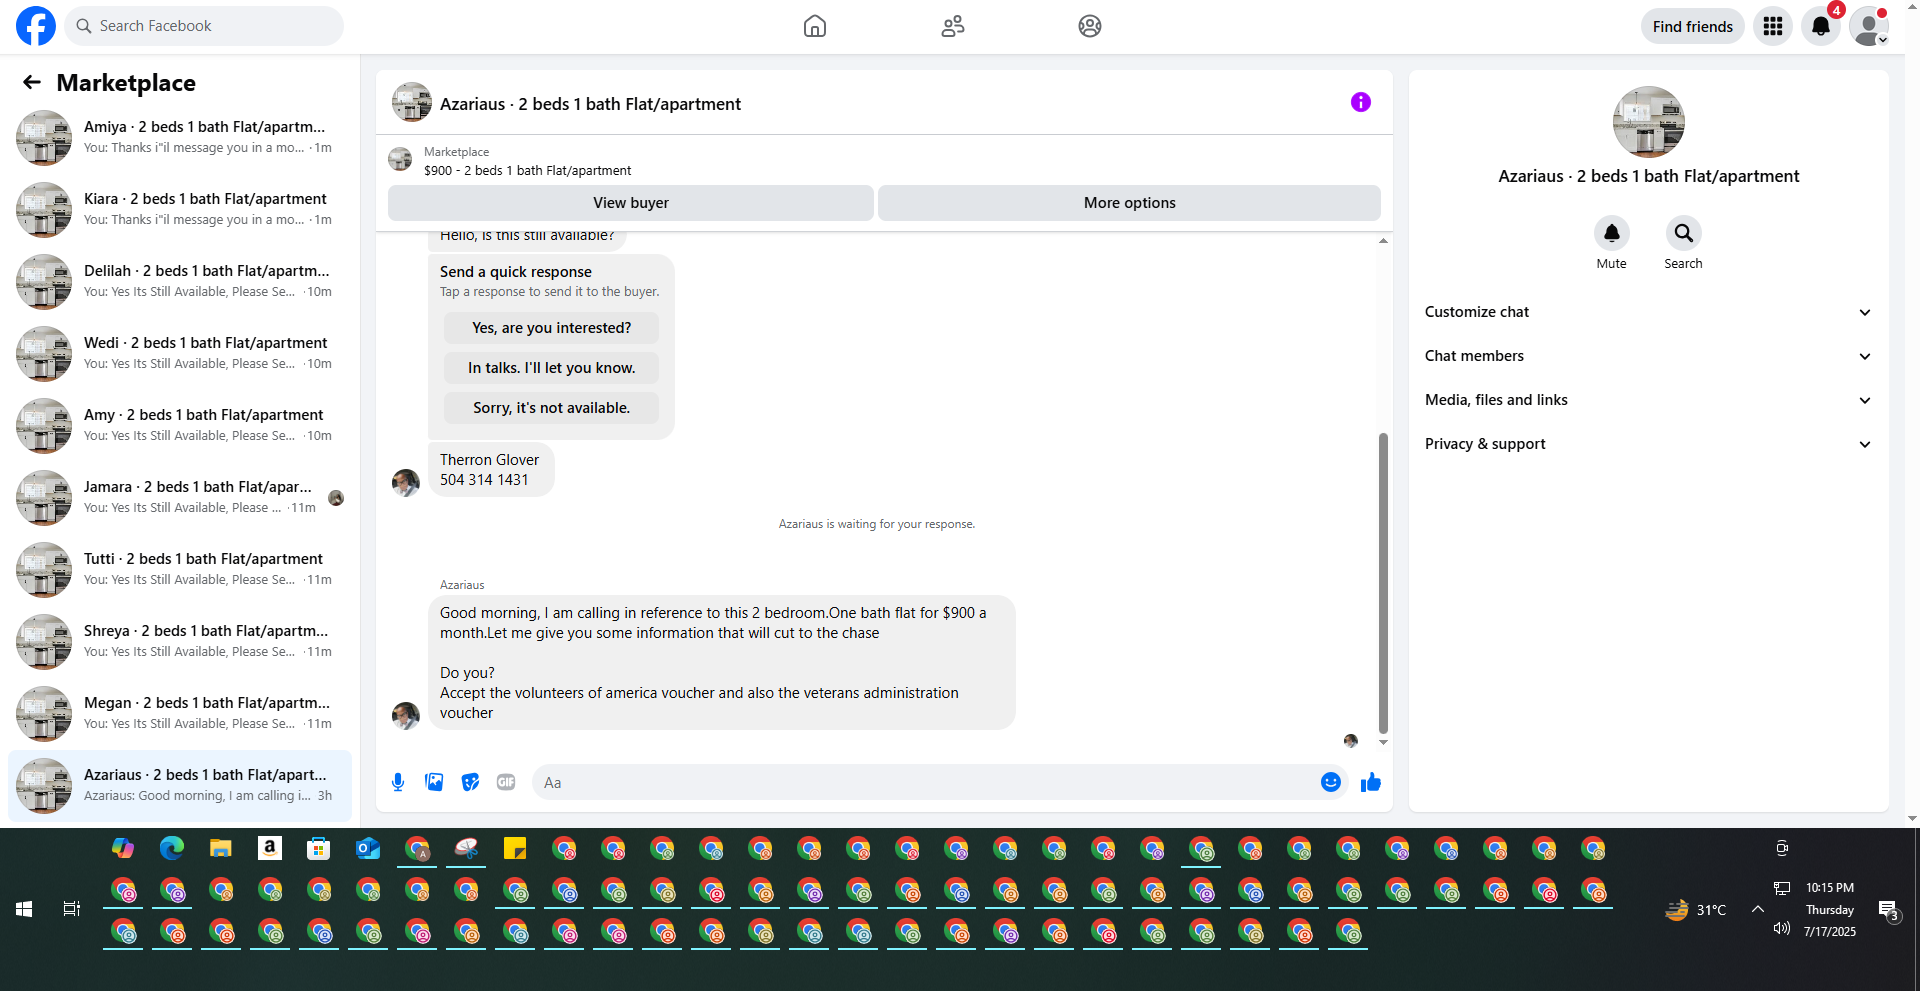Click the taskbar volume speaker icon
The image size is (1920, 991).
click(x=1781, y=929)
